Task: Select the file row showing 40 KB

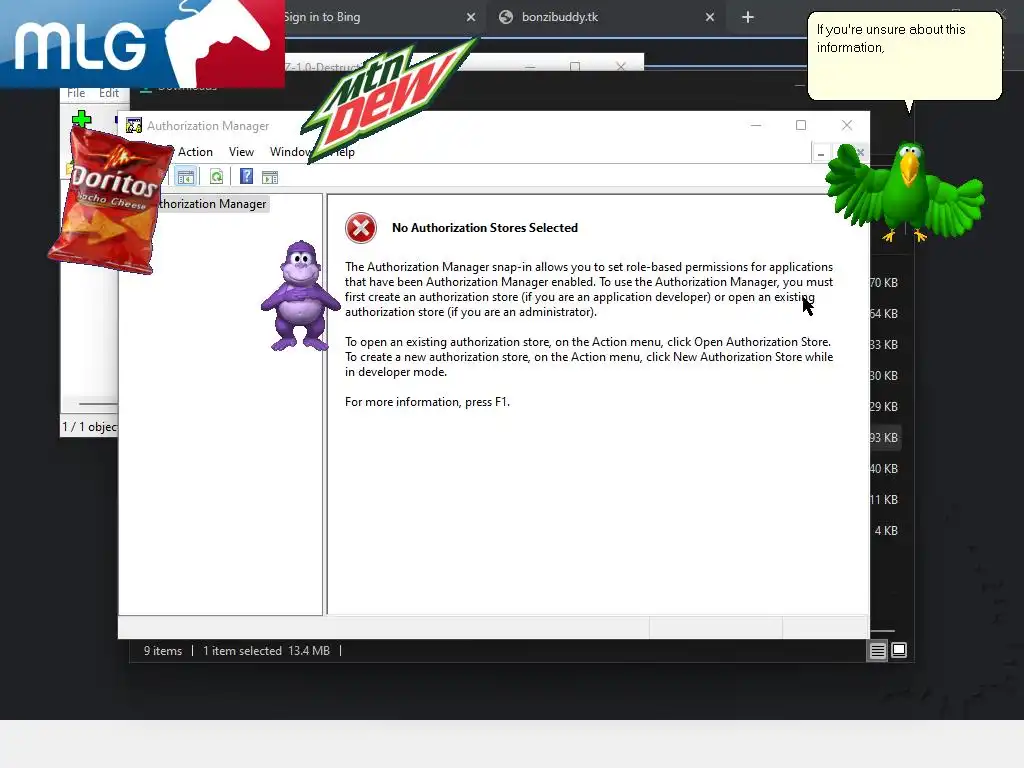Action: [x=886, y=469]
